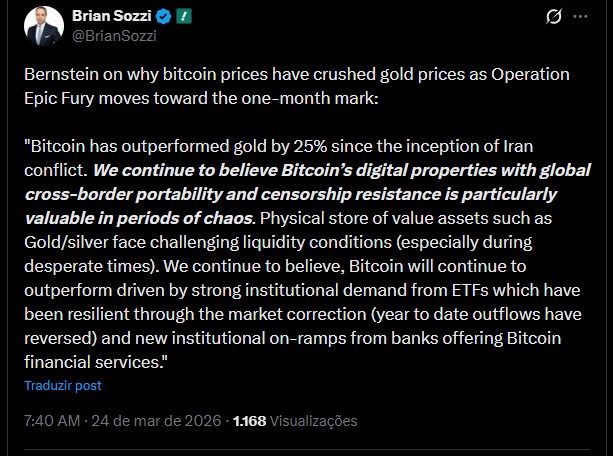Click the blue verified checkmark badge
The image size is (613, 456).
(x=162, y=17)
